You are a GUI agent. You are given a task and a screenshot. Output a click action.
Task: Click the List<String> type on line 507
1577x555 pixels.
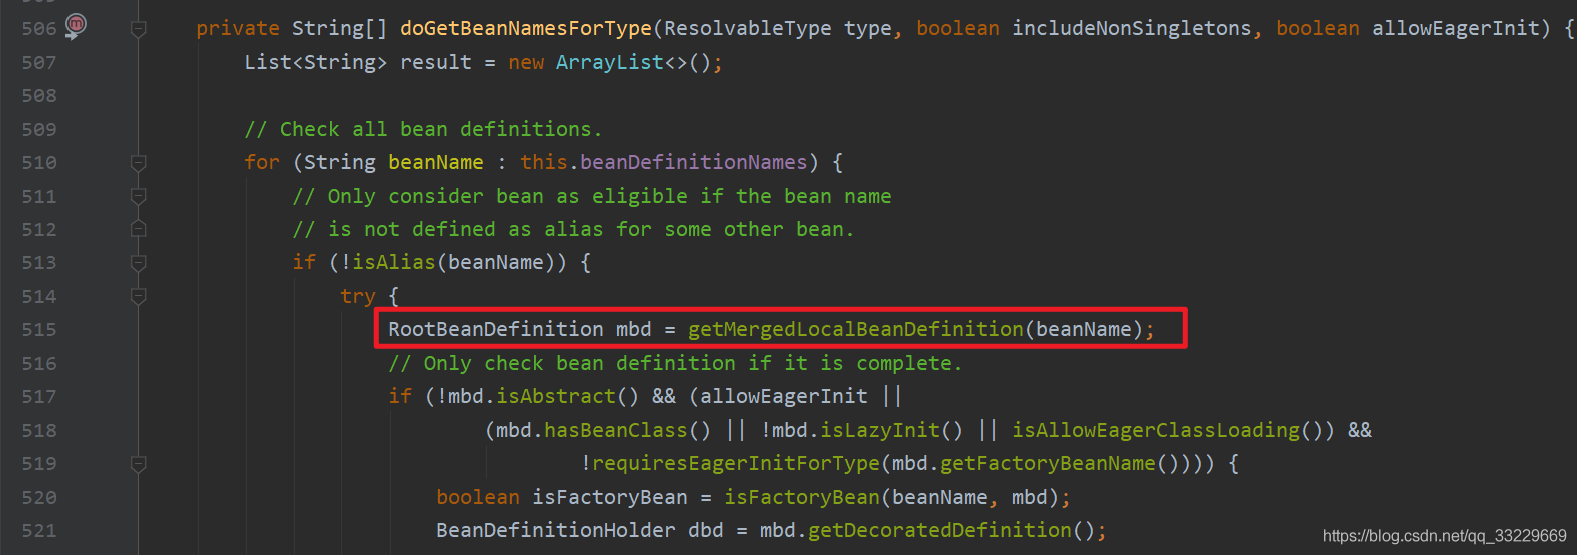pos(316,62)
